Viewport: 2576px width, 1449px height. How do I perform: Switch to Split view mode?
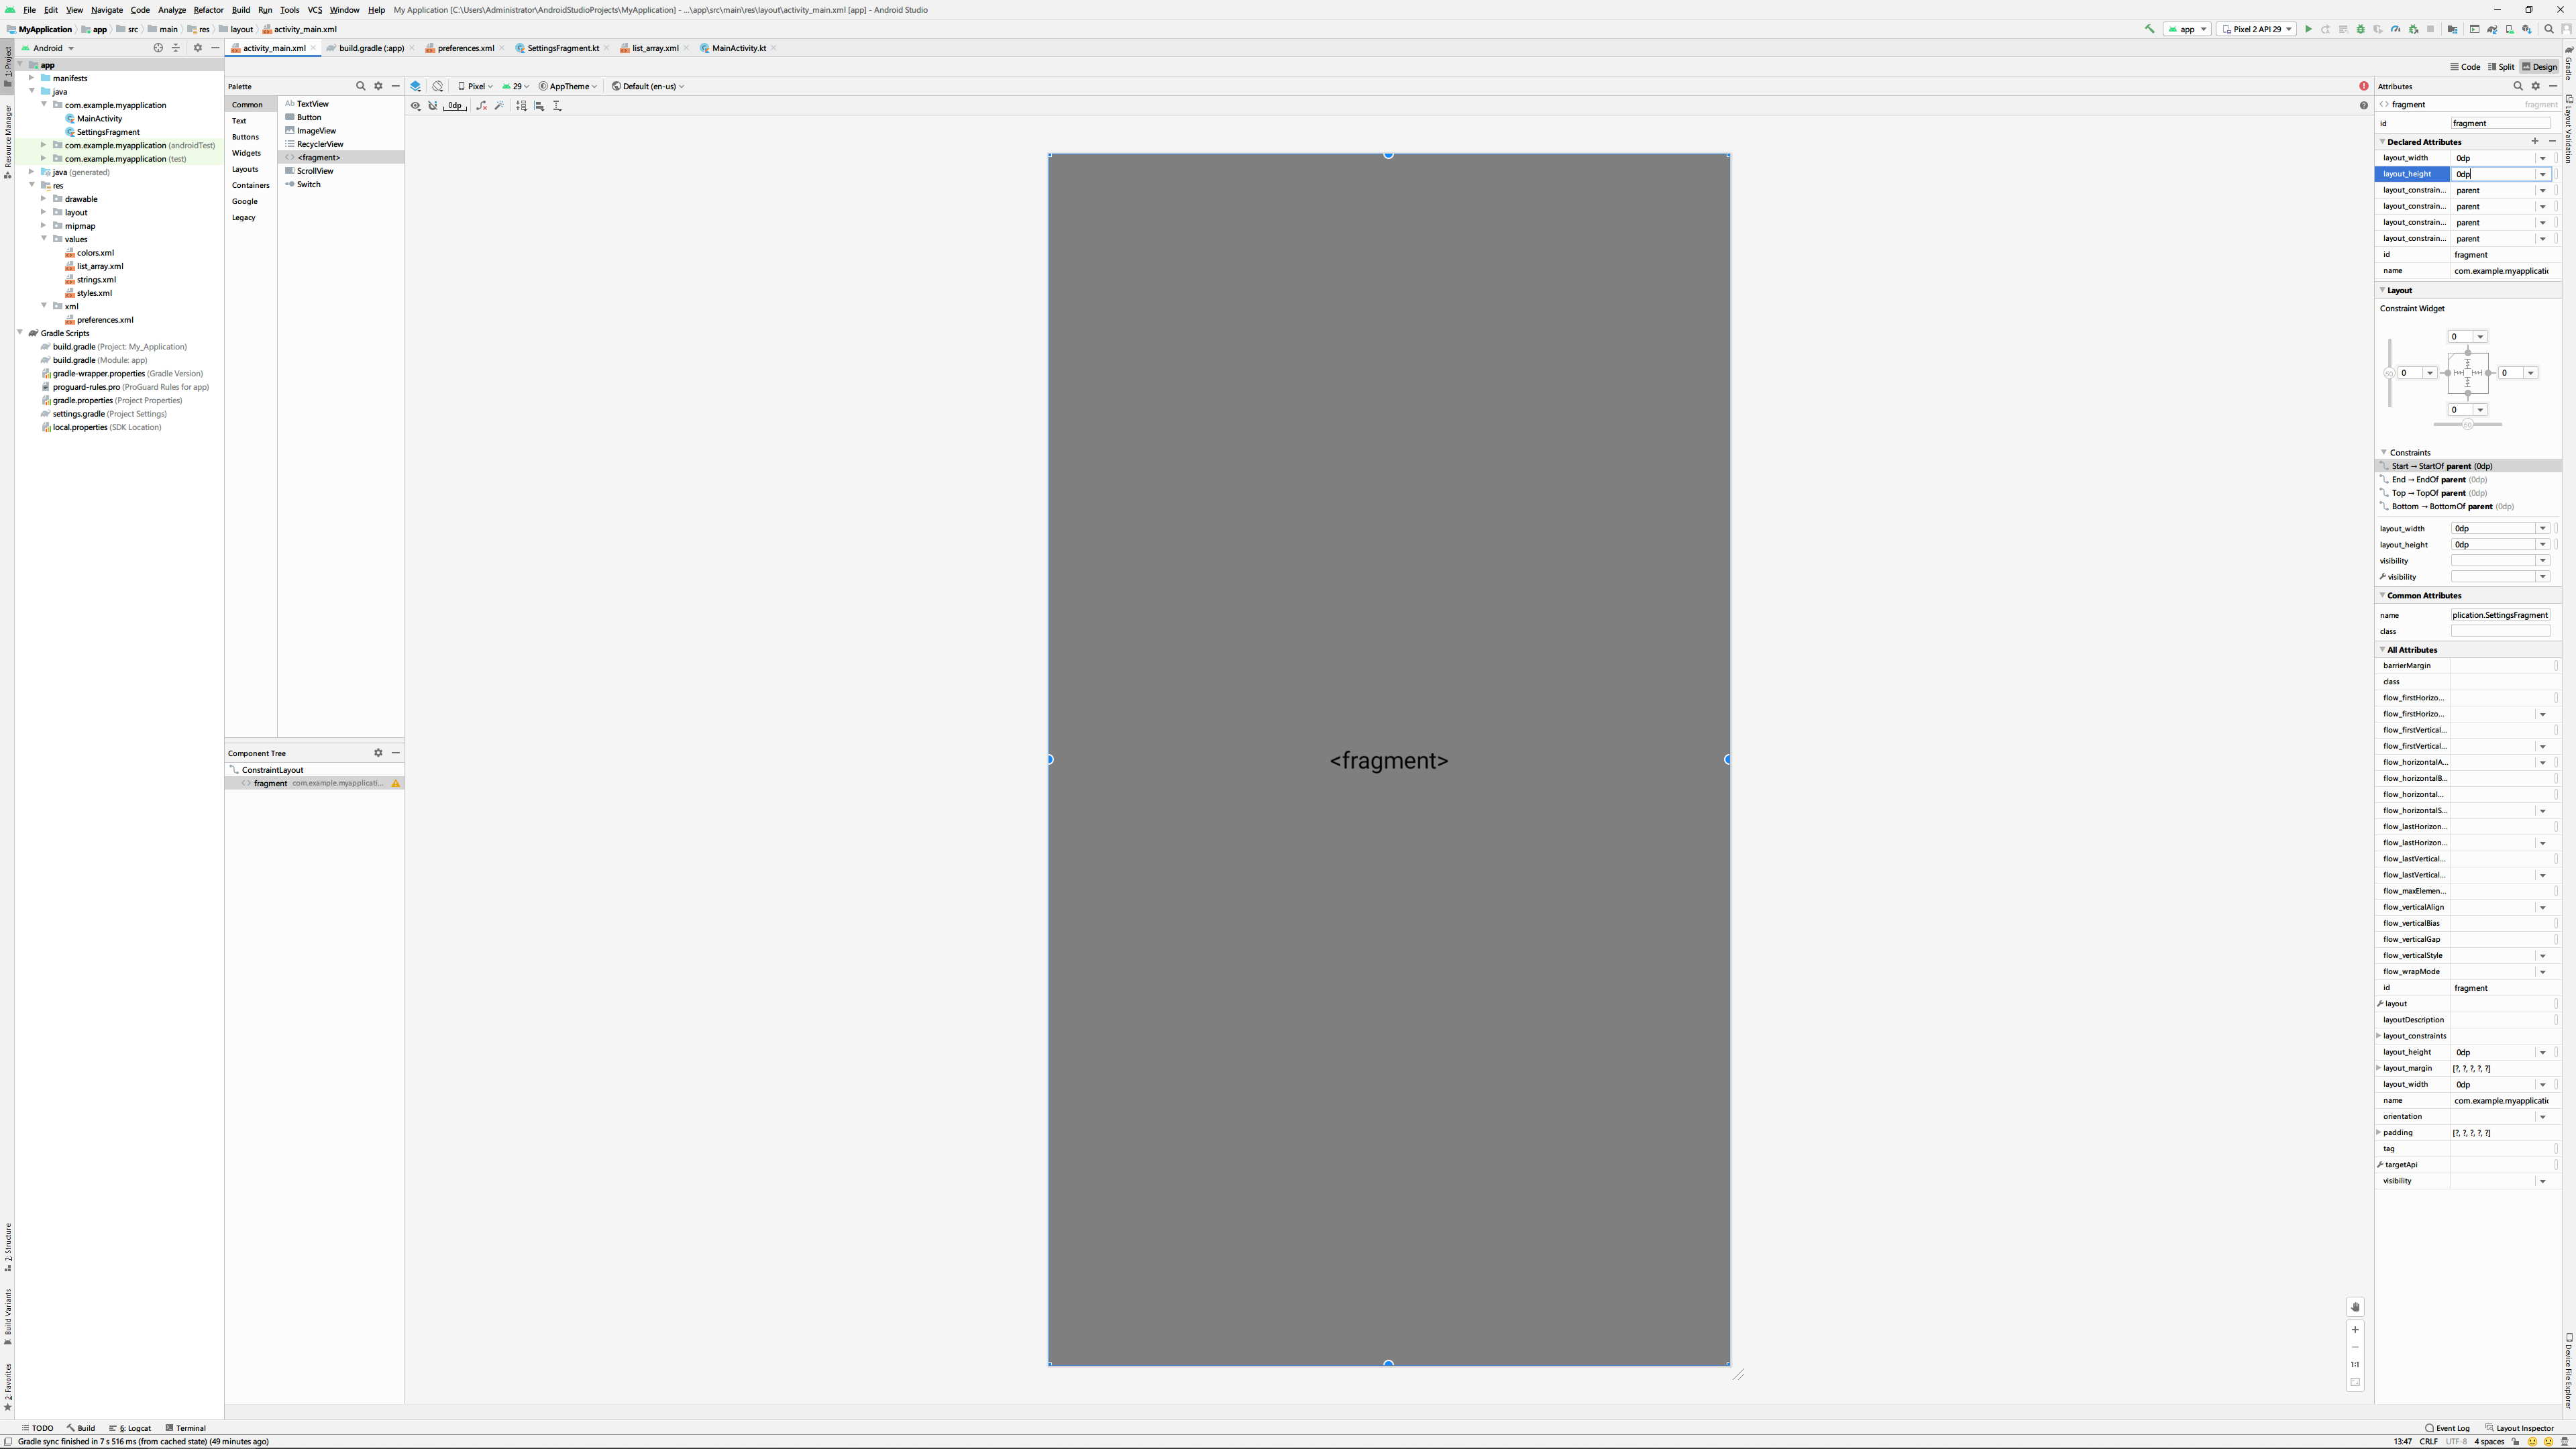click(2501, 67)
